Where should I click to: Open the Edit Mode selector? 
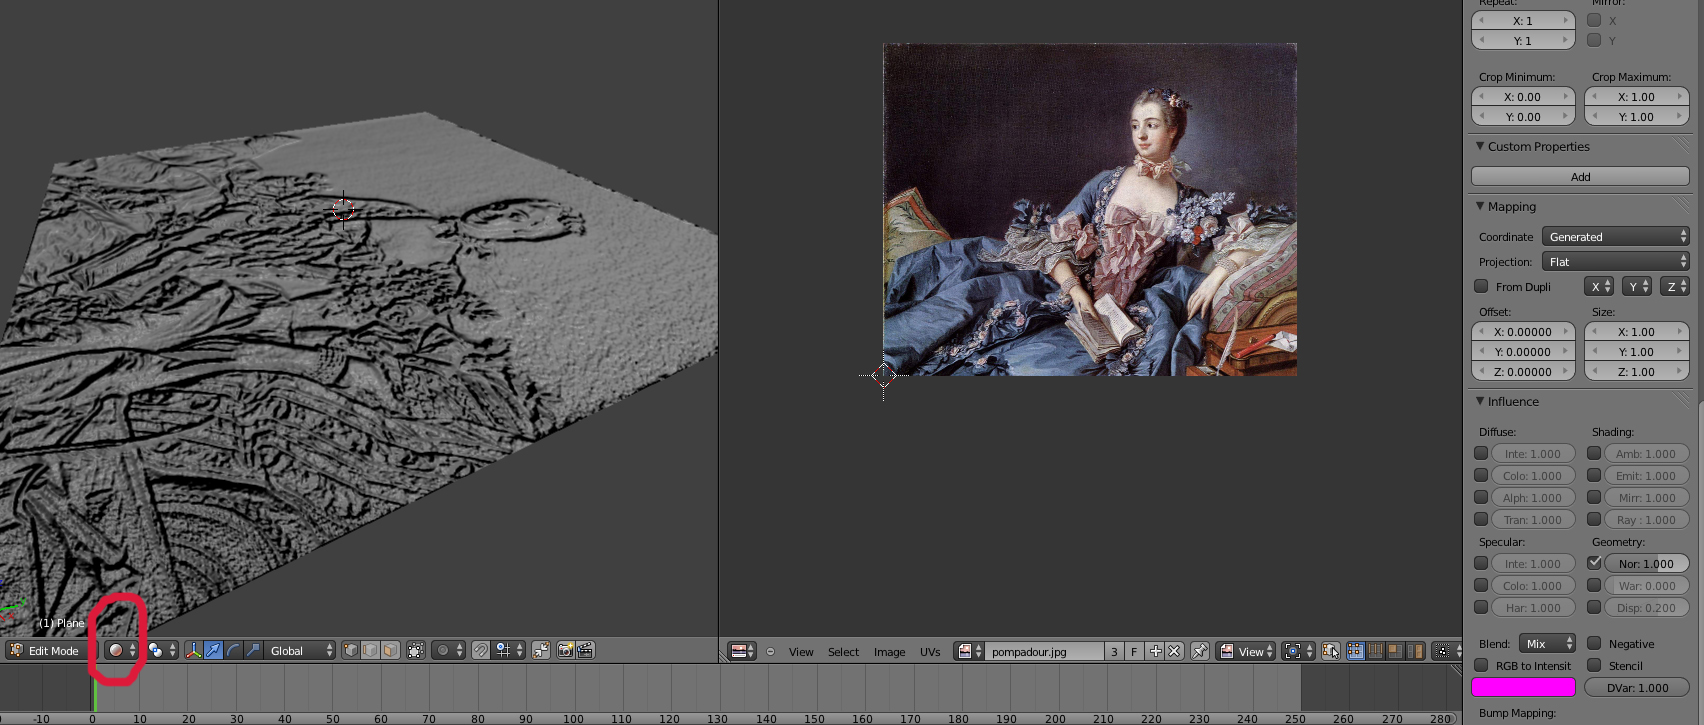click(51, 651)
